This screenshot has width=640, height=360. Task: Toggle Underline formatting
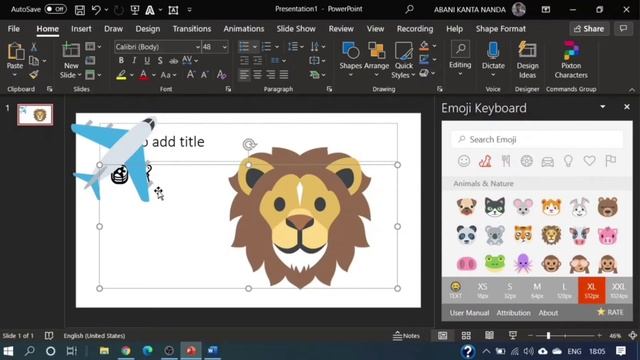click(x=147, y=60)
